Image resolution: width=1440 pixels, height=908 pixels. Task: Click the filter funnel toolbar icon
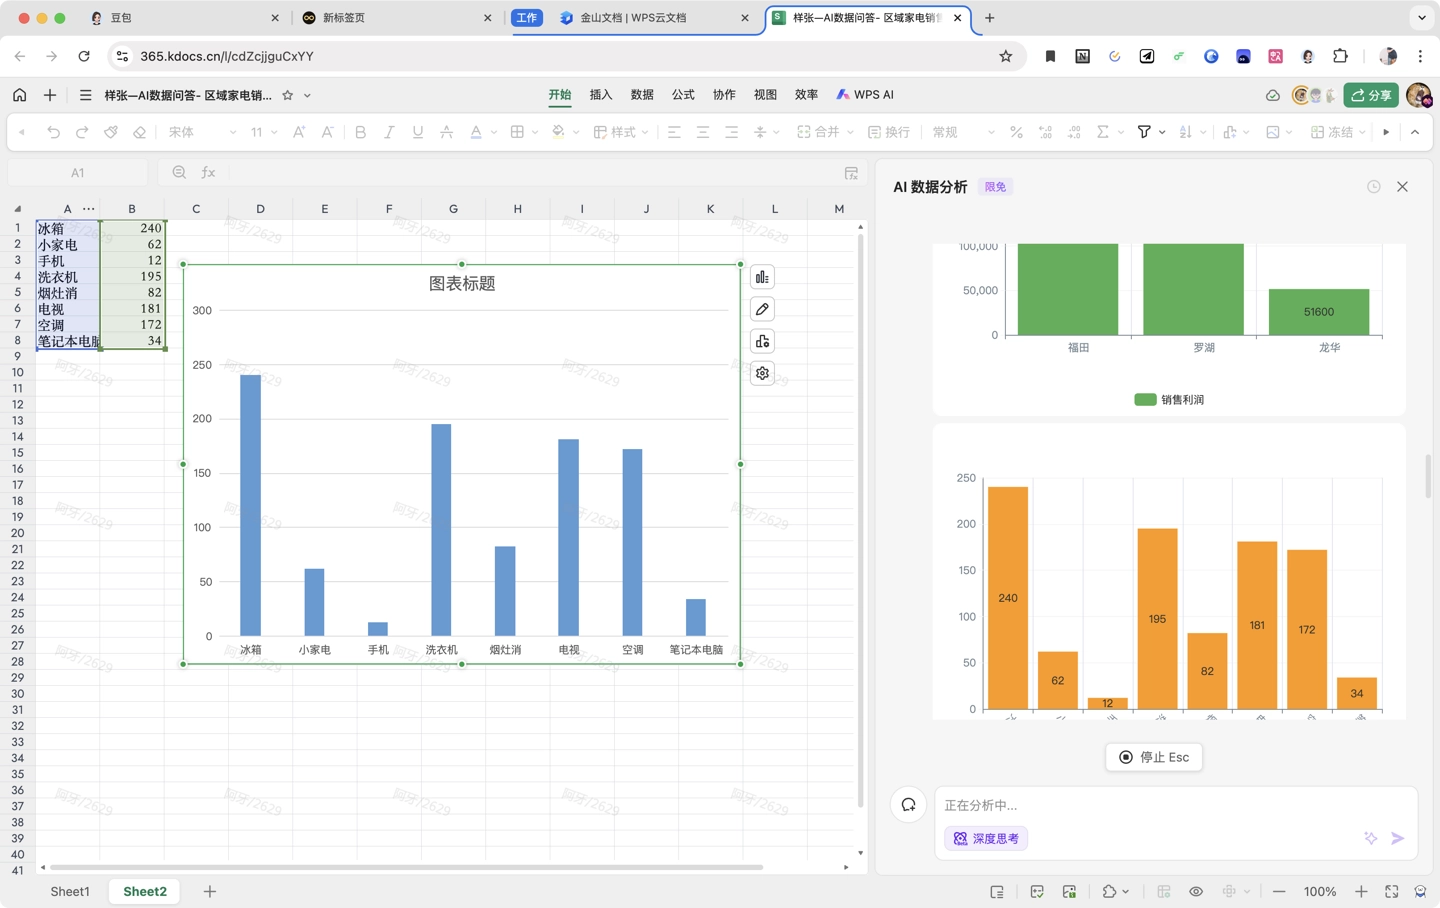pyautogui.click(x=1144, y=132)
